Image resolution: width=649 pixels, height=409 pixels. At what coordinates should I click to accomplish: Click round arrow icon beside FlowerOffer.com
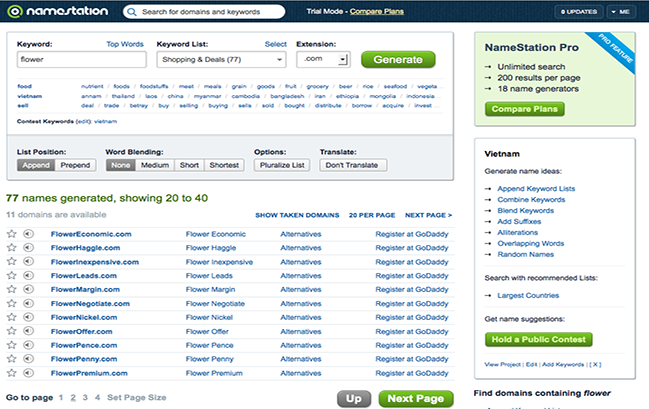pyautogui.click(x=28, y=331)
